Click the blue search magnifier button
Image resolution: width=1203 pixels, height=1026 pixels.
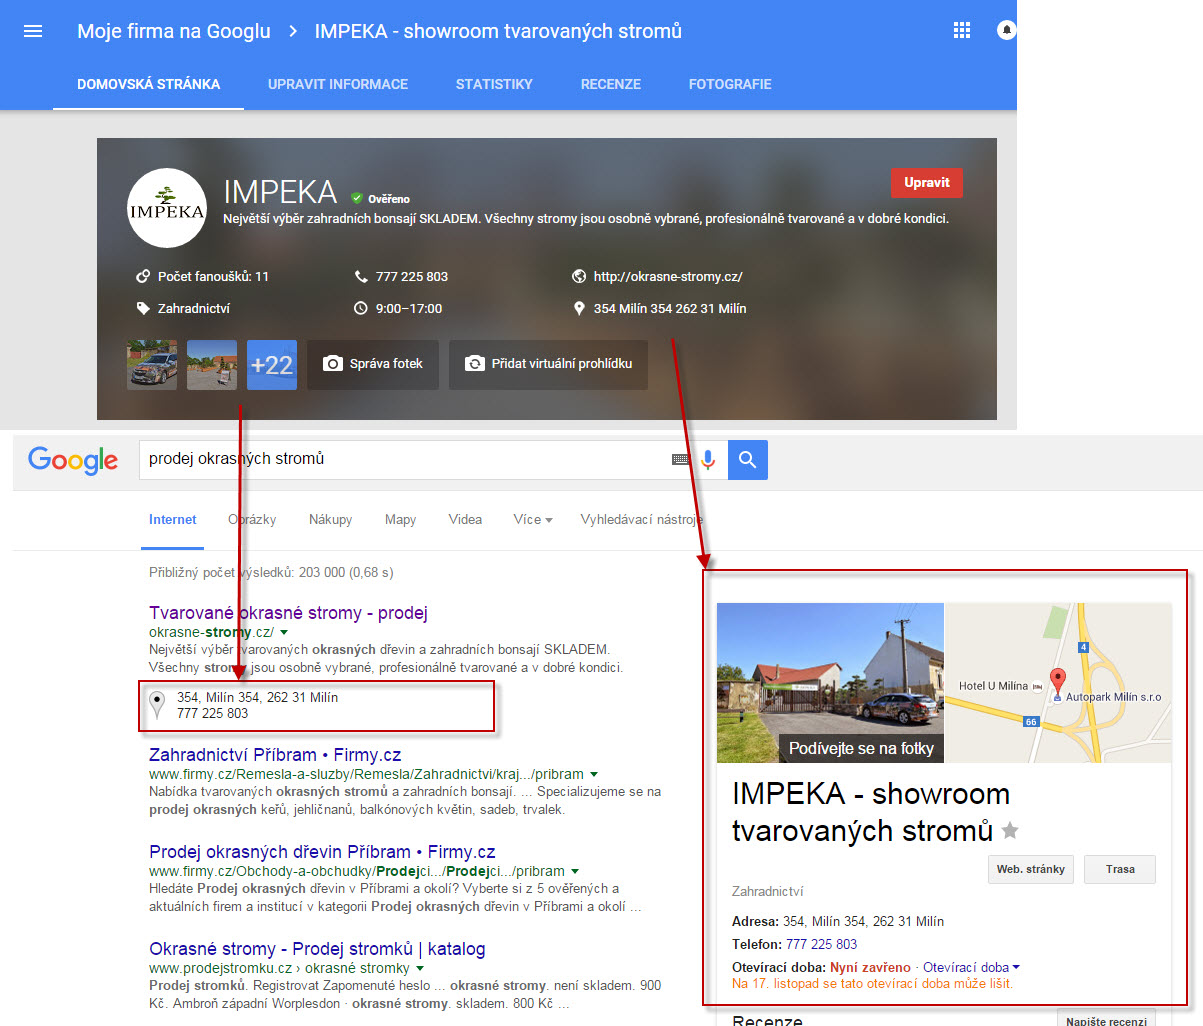click(x=747, y=460)
